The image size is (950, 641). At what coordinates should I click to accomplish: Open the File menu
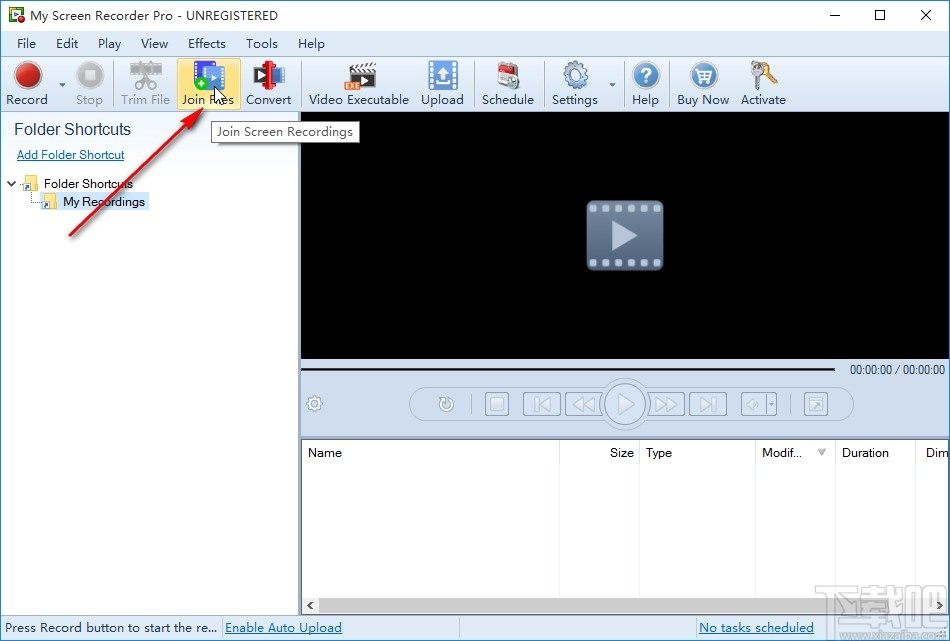pos(26,44)
